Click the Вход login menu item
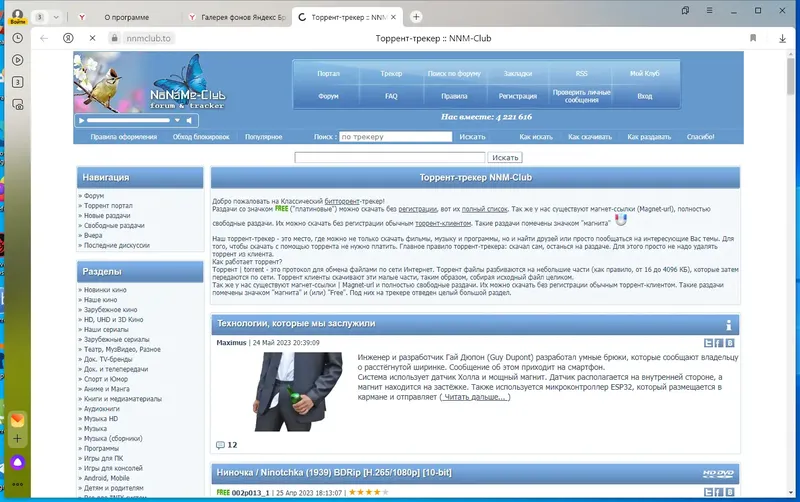Viewport: 800px width, 502px height. click(x=644, y=96)
